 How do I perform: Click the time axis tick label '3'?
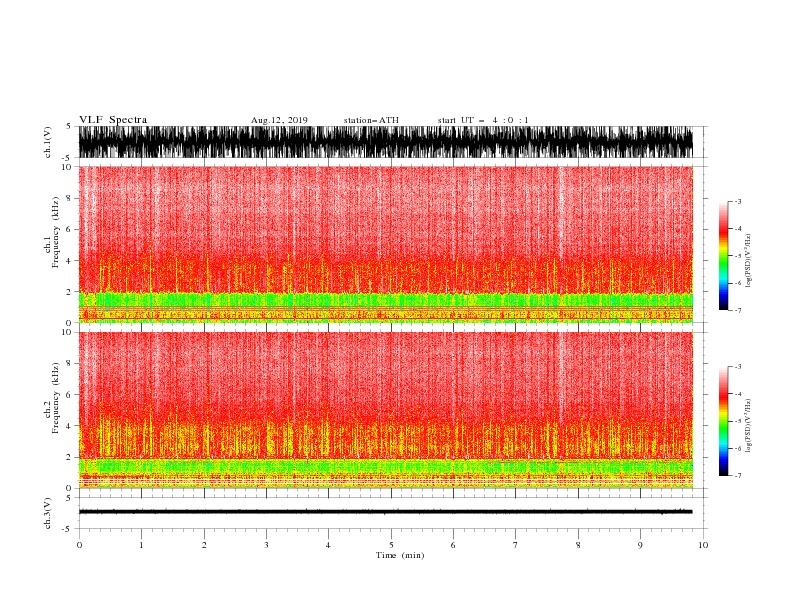click(x=266, y=545)
